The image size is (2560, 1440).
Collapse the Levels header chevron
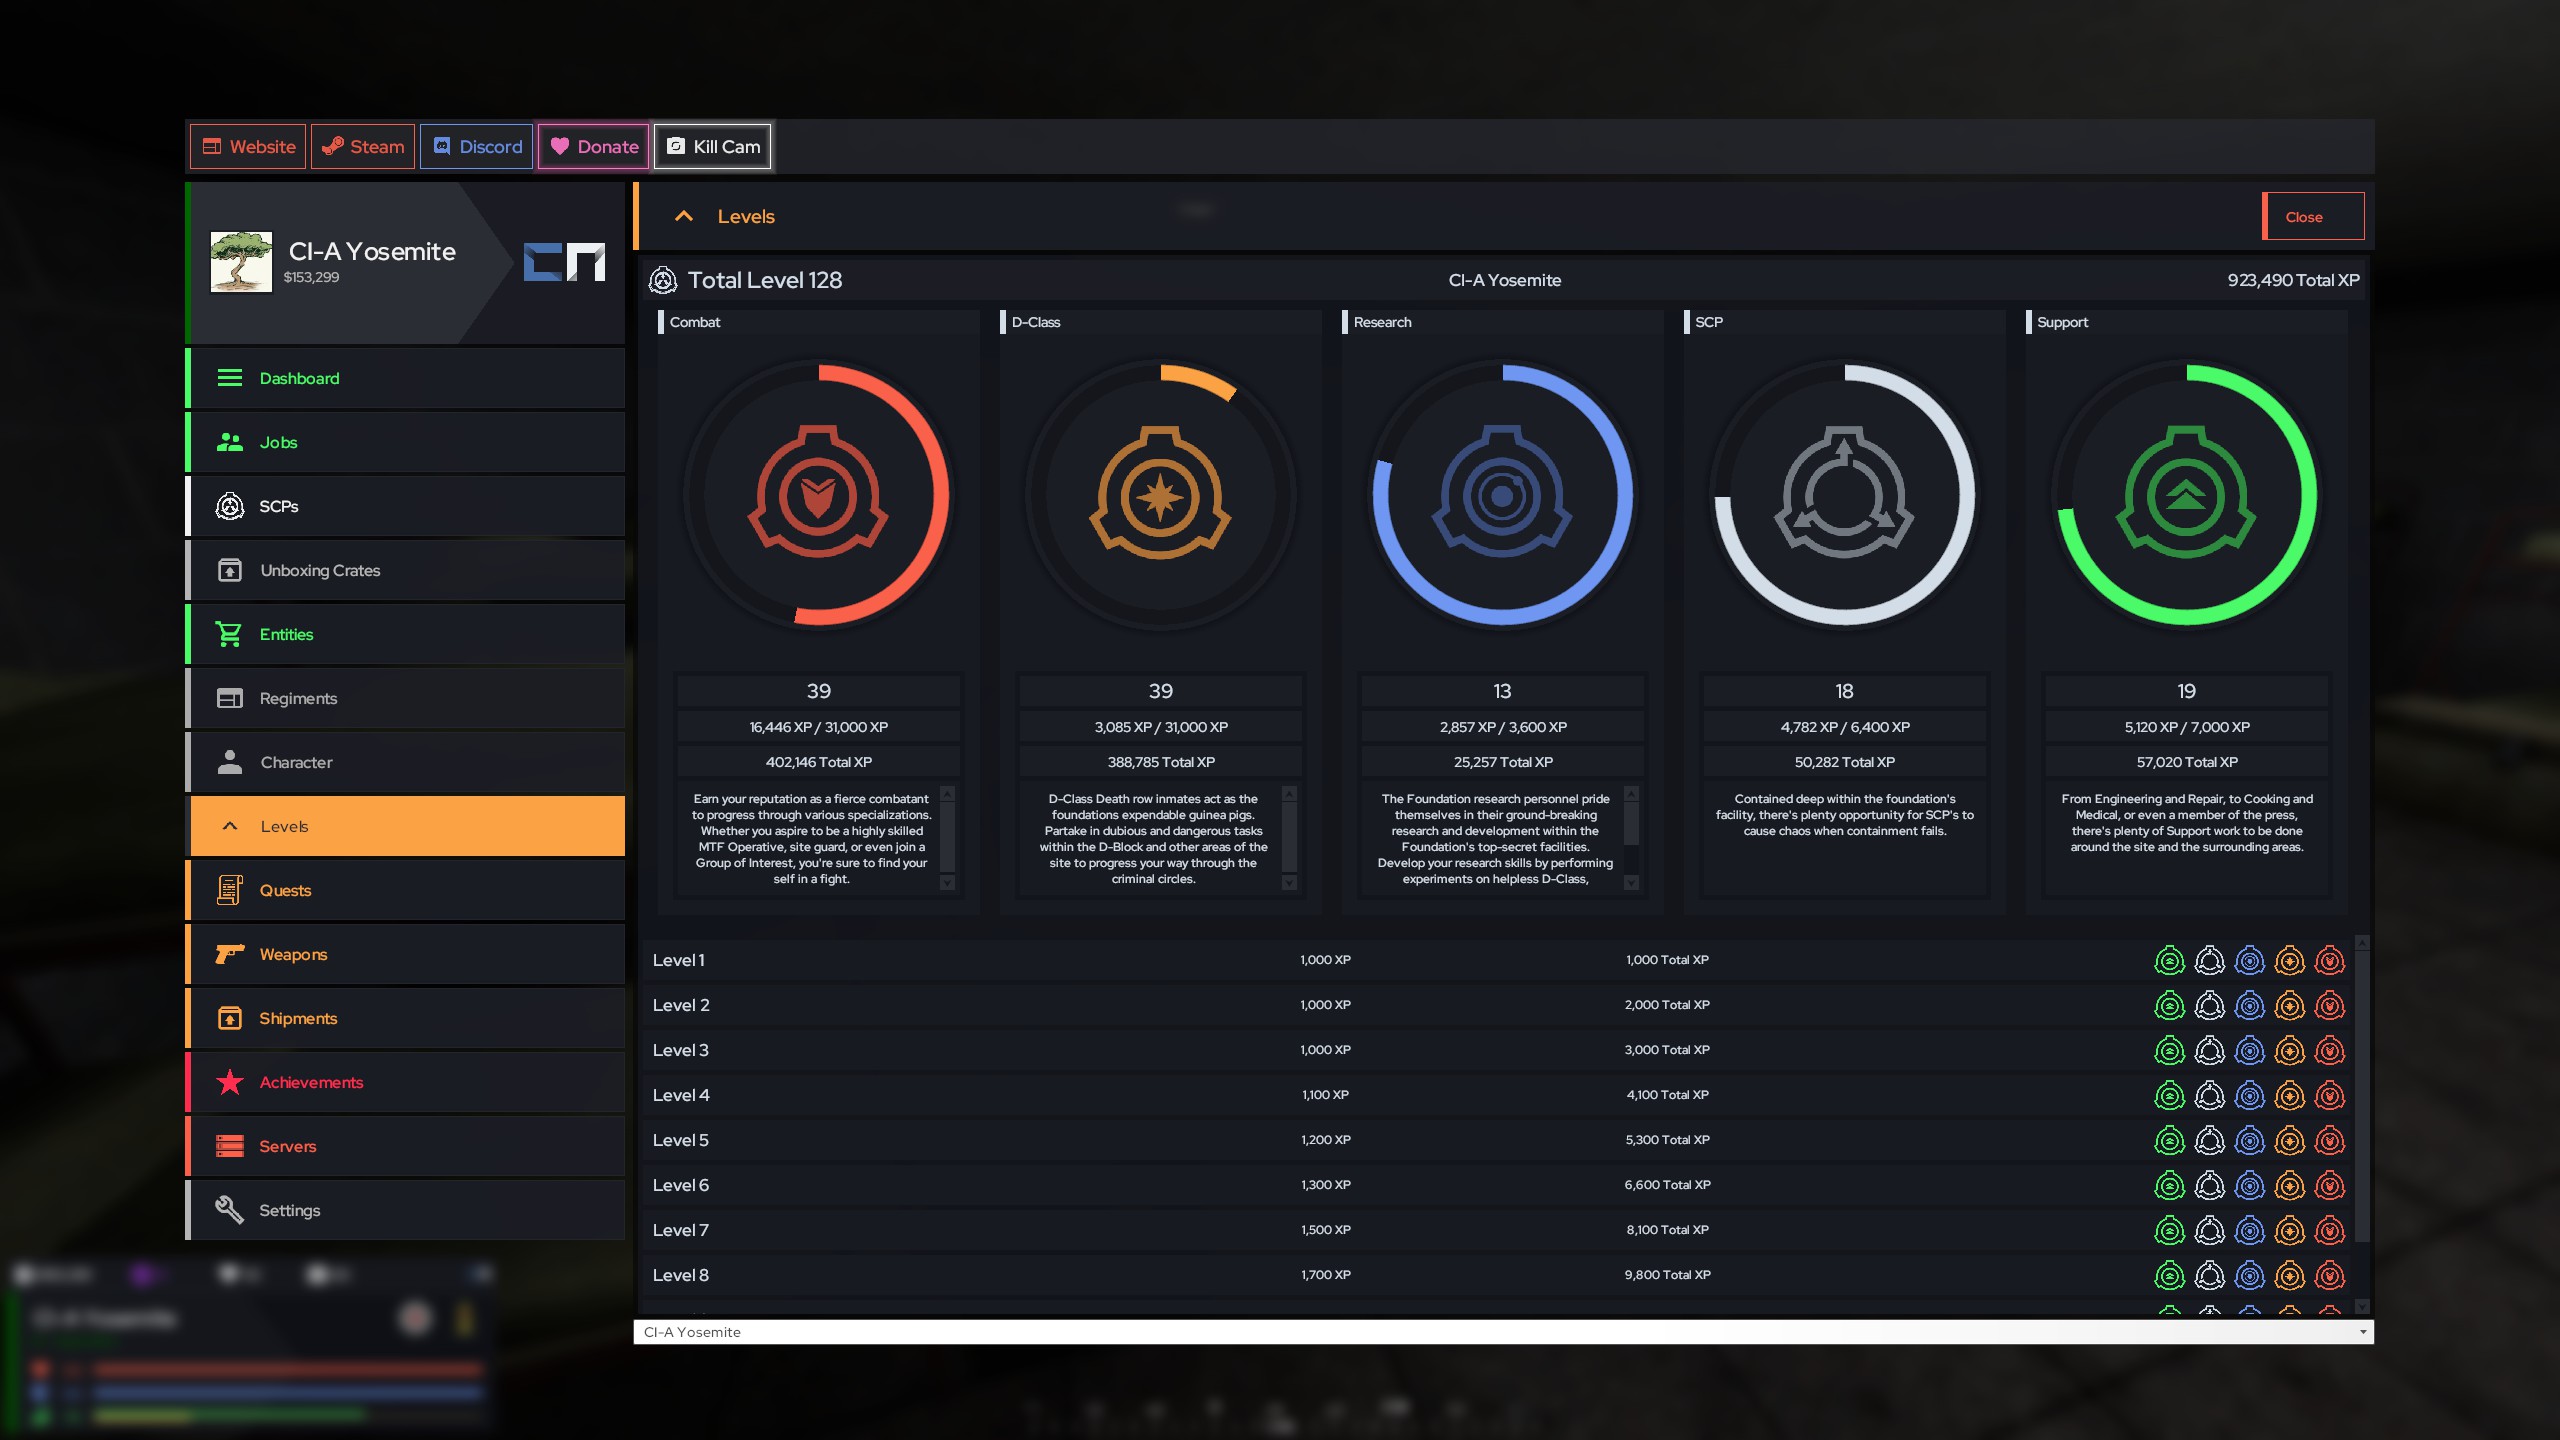click(684, 216)
